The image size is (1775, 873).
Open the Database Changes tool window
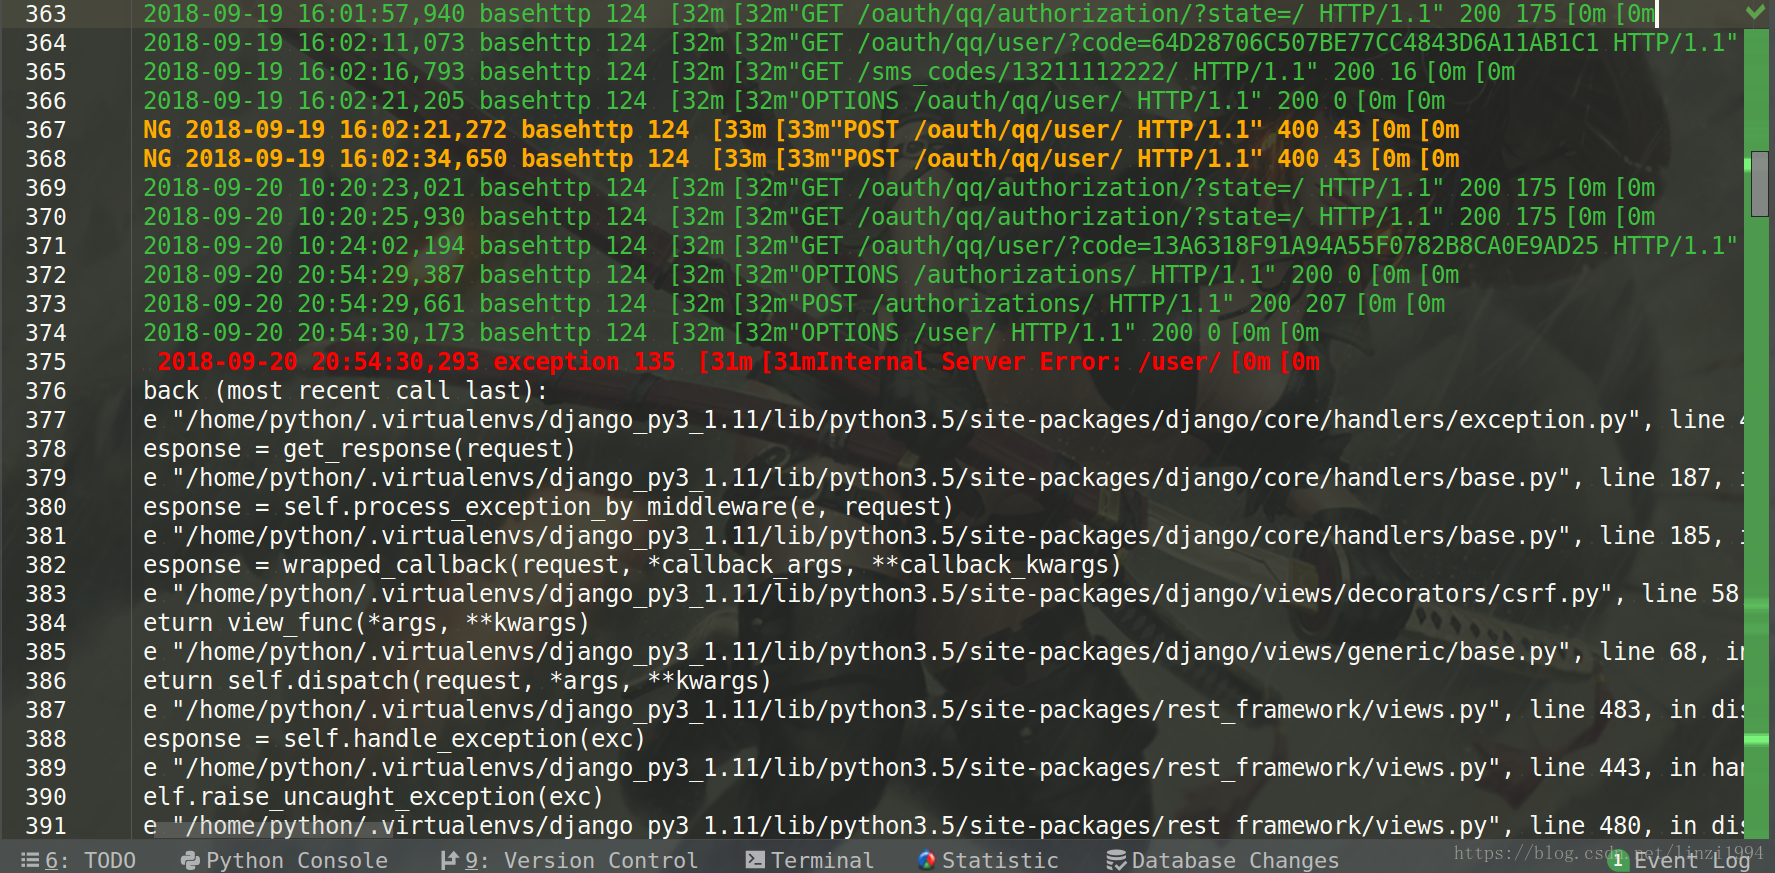click(x=1222, y=860)
